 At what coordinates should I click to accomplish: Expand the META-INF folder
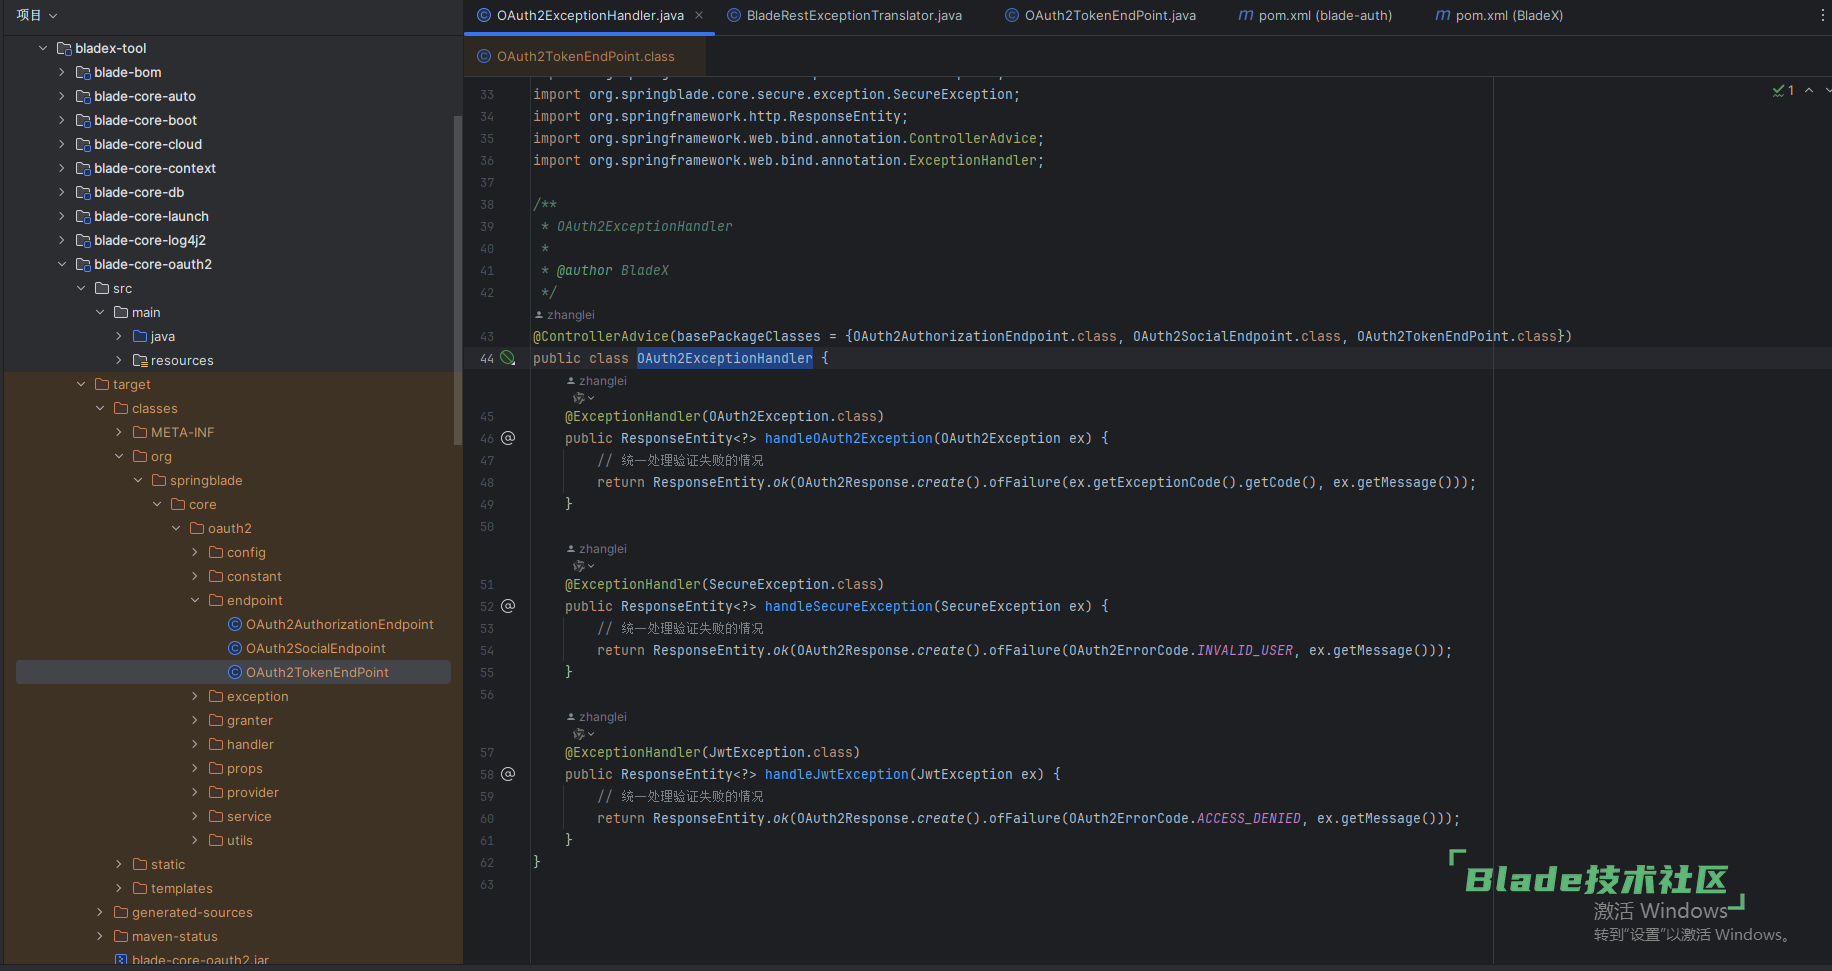coord(119,432)
